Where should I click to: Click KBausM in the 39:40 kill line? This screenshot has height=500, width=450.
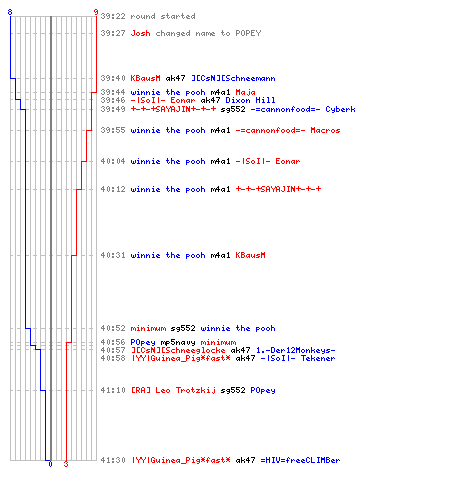click(x=145, y=78)
